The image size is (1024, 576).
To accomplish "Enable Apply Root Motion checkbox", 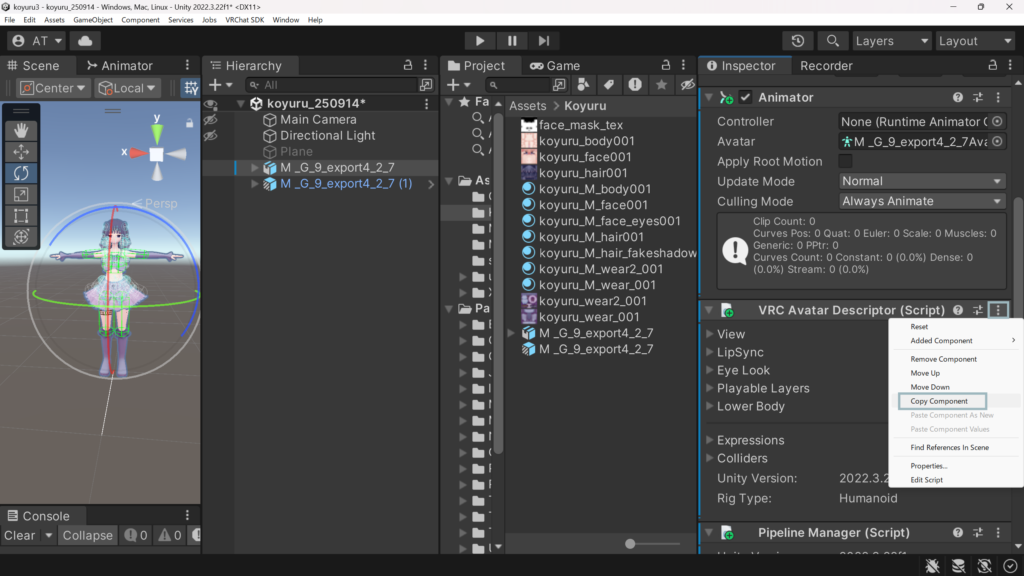I will pos(845,161).
